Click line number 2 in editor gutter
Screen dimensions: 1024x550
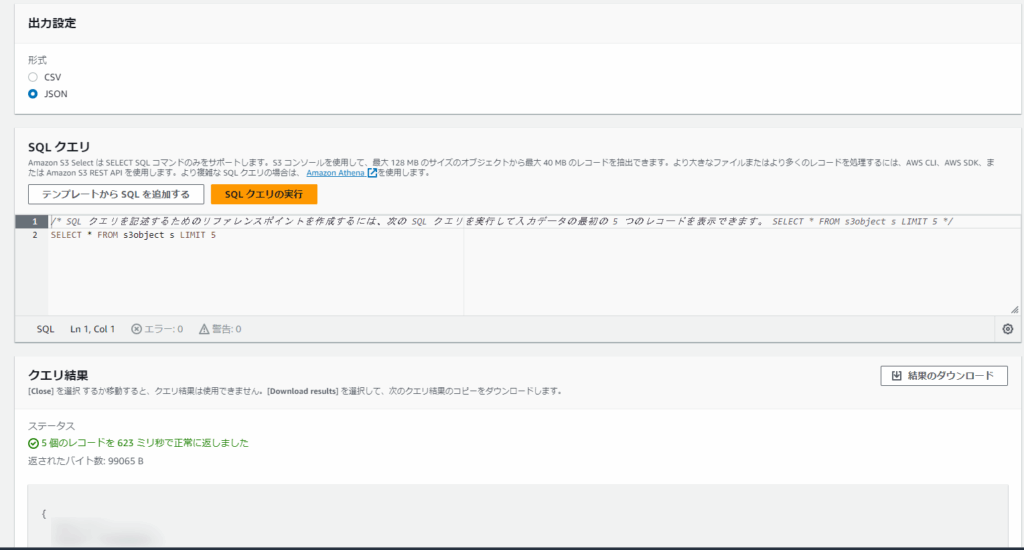coord(34,235)
